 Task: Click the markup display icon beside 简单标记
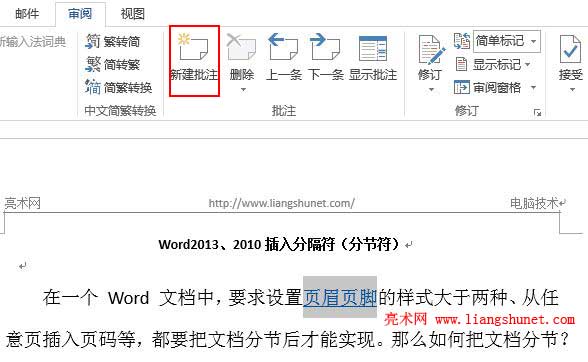(462, 41)
